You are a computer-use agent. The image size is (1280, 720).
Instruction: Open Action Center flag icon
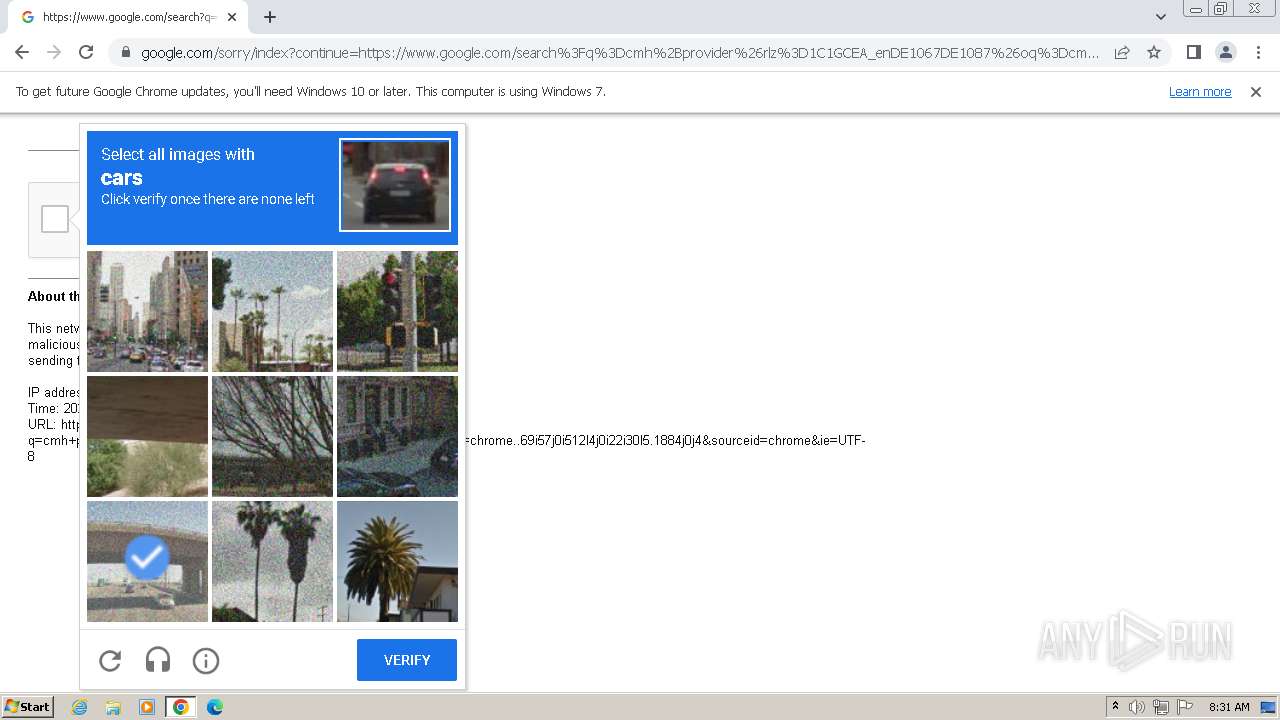(x=1185, y=707)
